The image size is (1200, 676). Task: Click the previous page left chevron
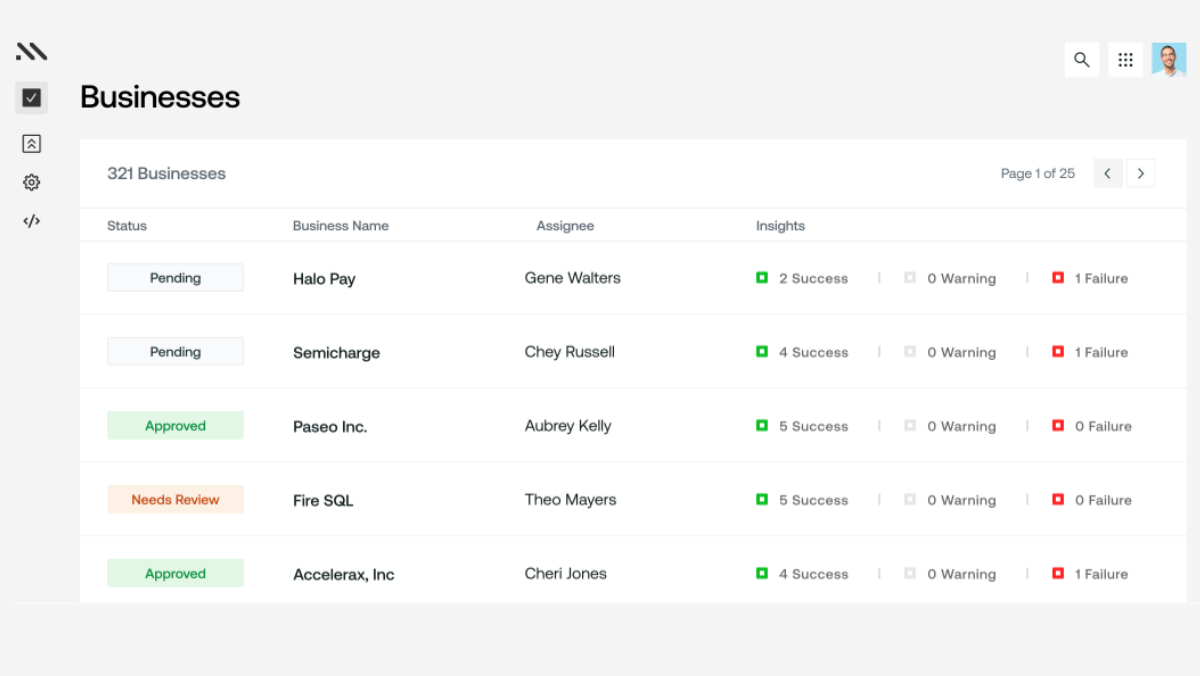(x=1107, y=173)
